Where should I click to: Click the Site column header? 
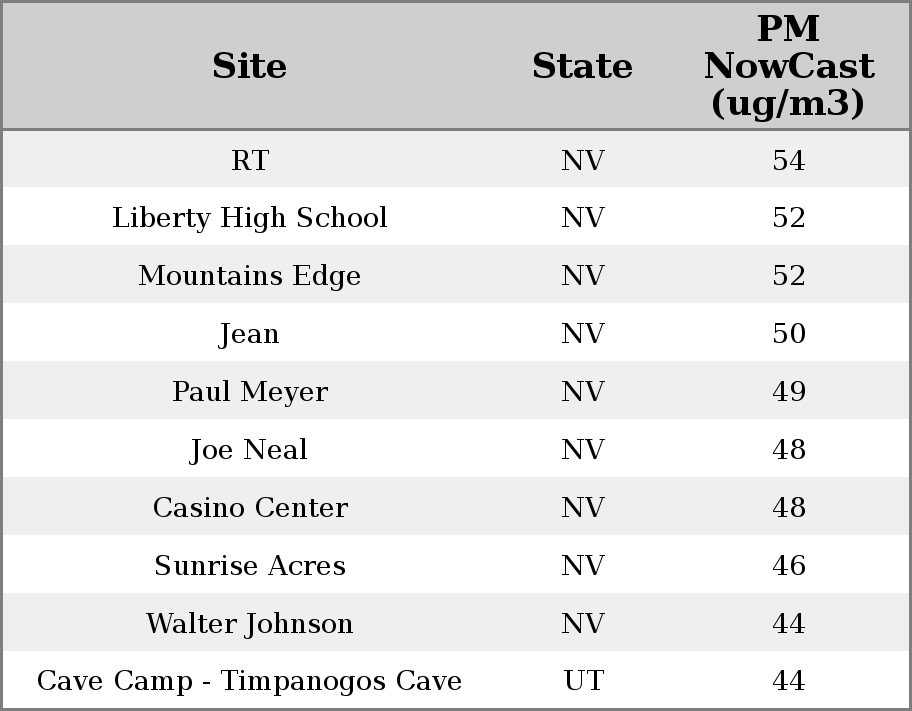(249, 67)
